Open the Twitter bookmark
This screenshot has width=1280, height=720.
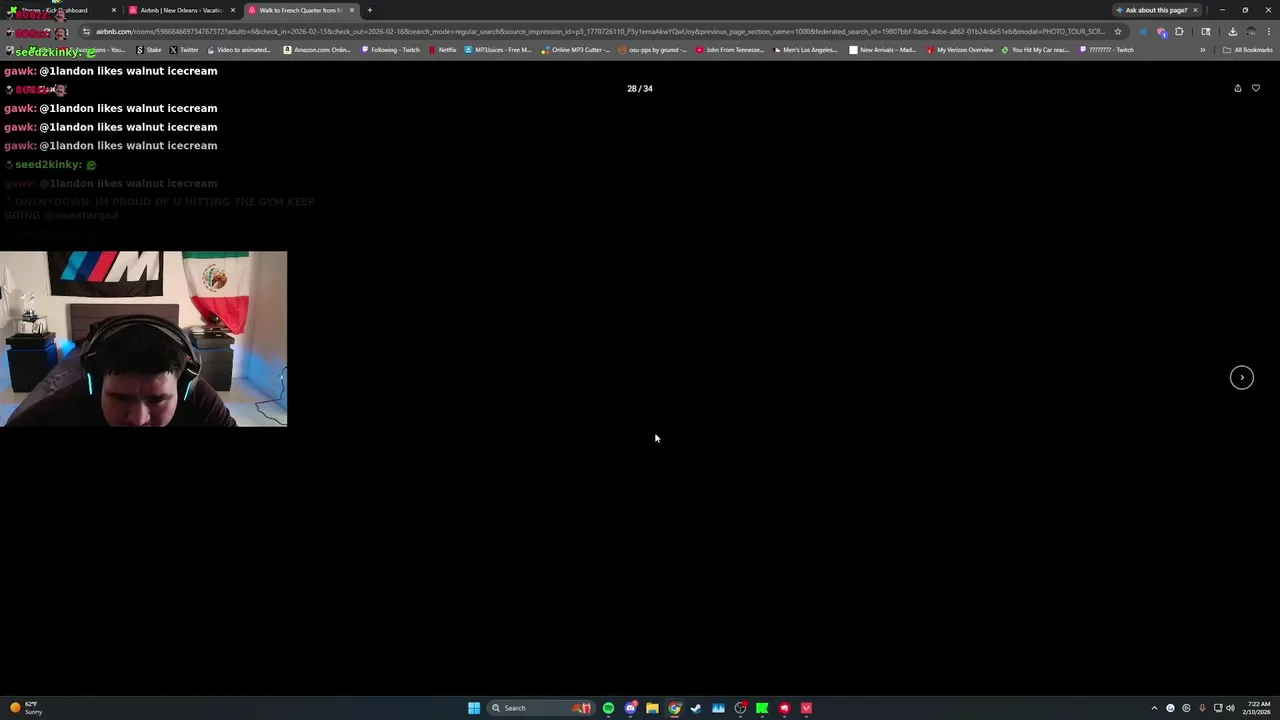coord(185,50)
